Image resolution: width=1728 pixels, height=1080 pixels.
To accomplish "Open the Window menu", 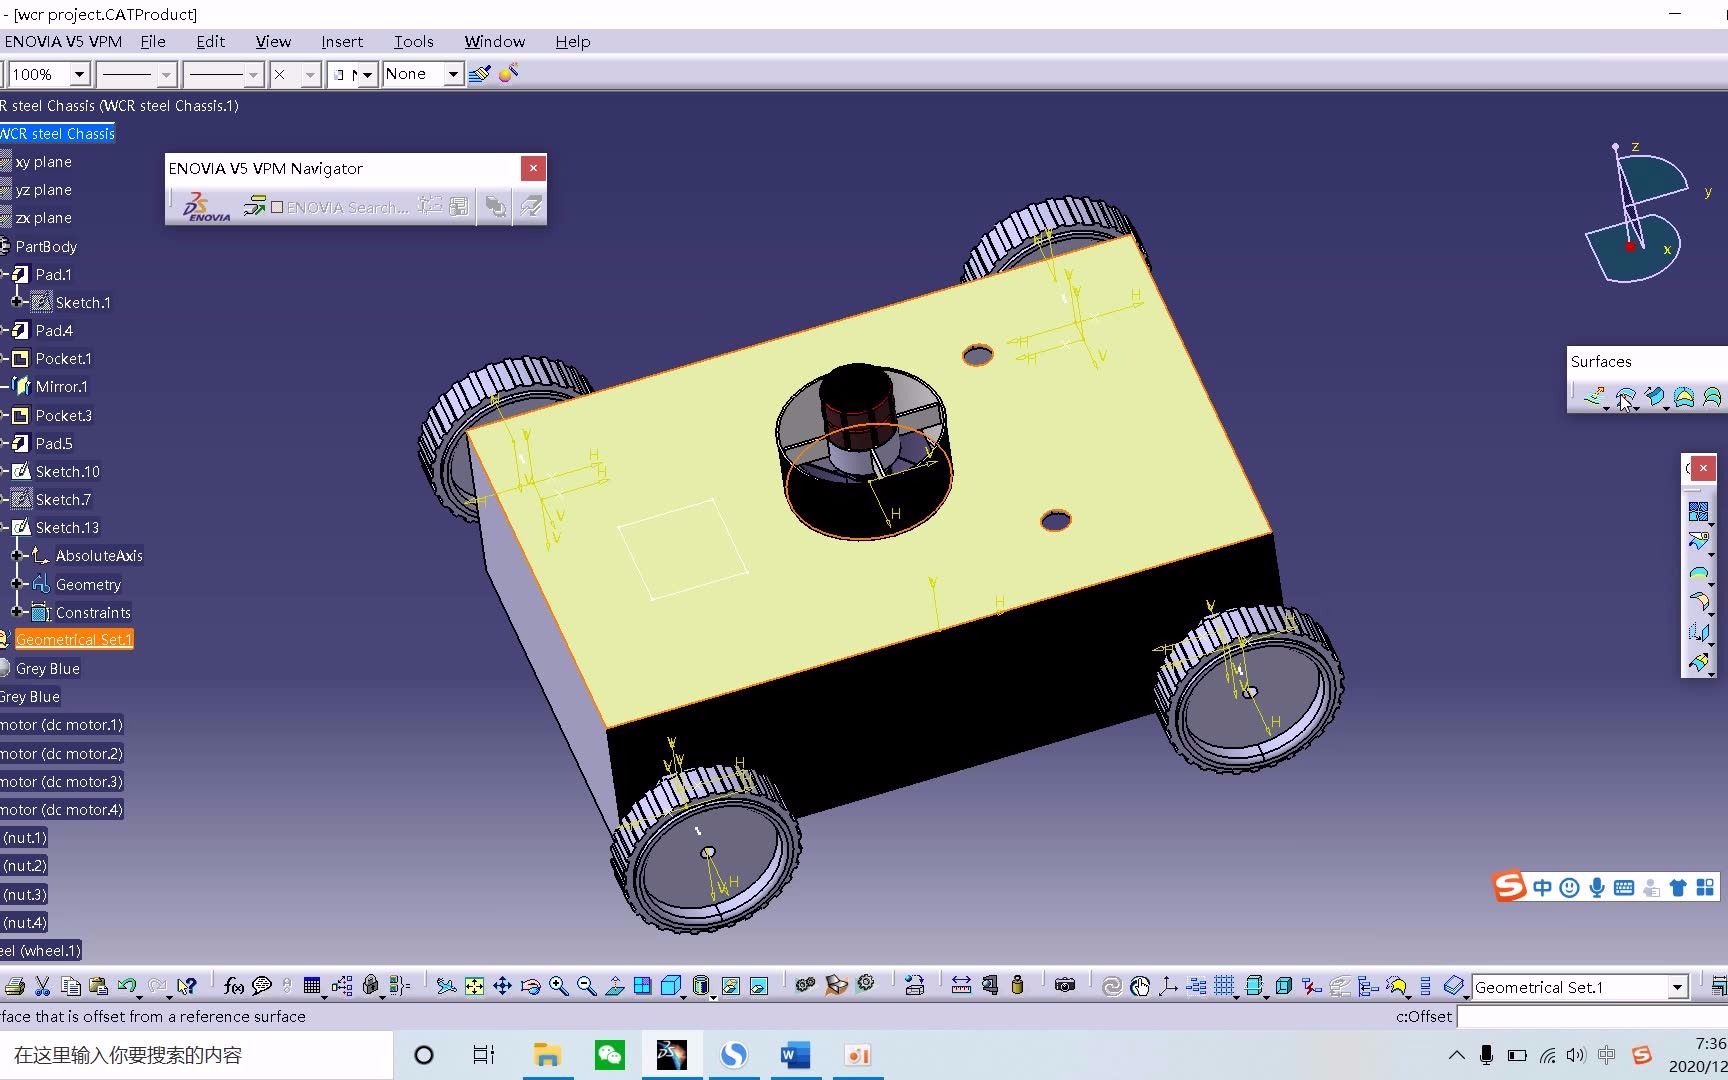I will (494, 41).
